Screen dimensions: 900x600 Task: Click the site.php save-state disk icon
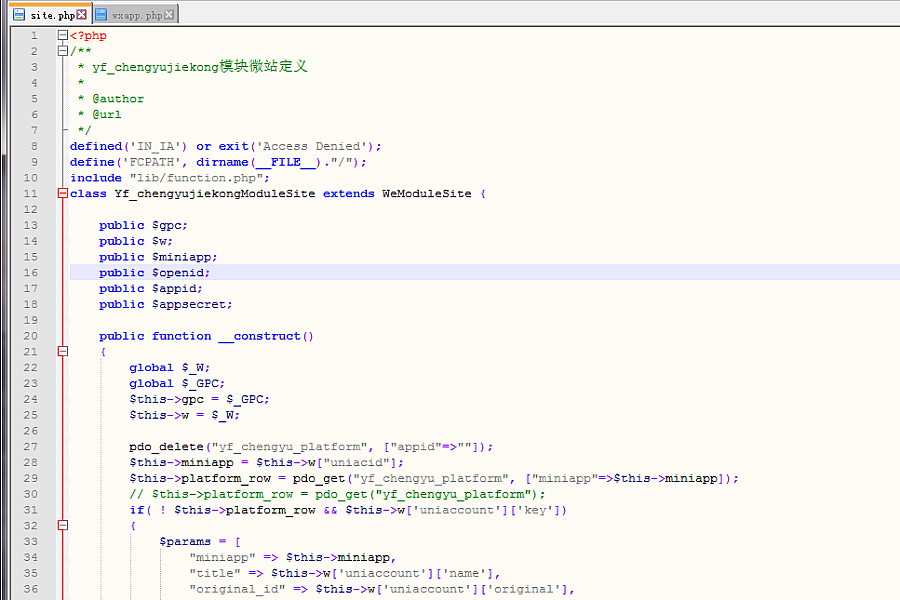pos(19,15)
